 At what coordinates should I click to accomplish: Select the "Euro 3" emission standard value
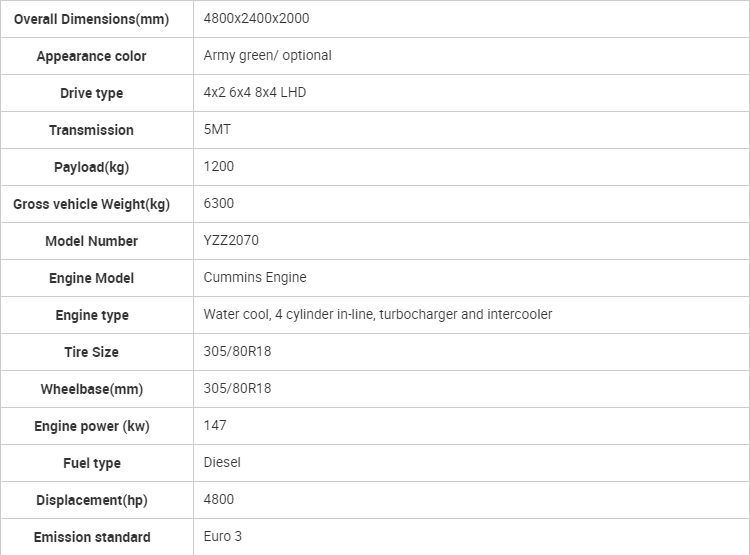click(222, 537)
